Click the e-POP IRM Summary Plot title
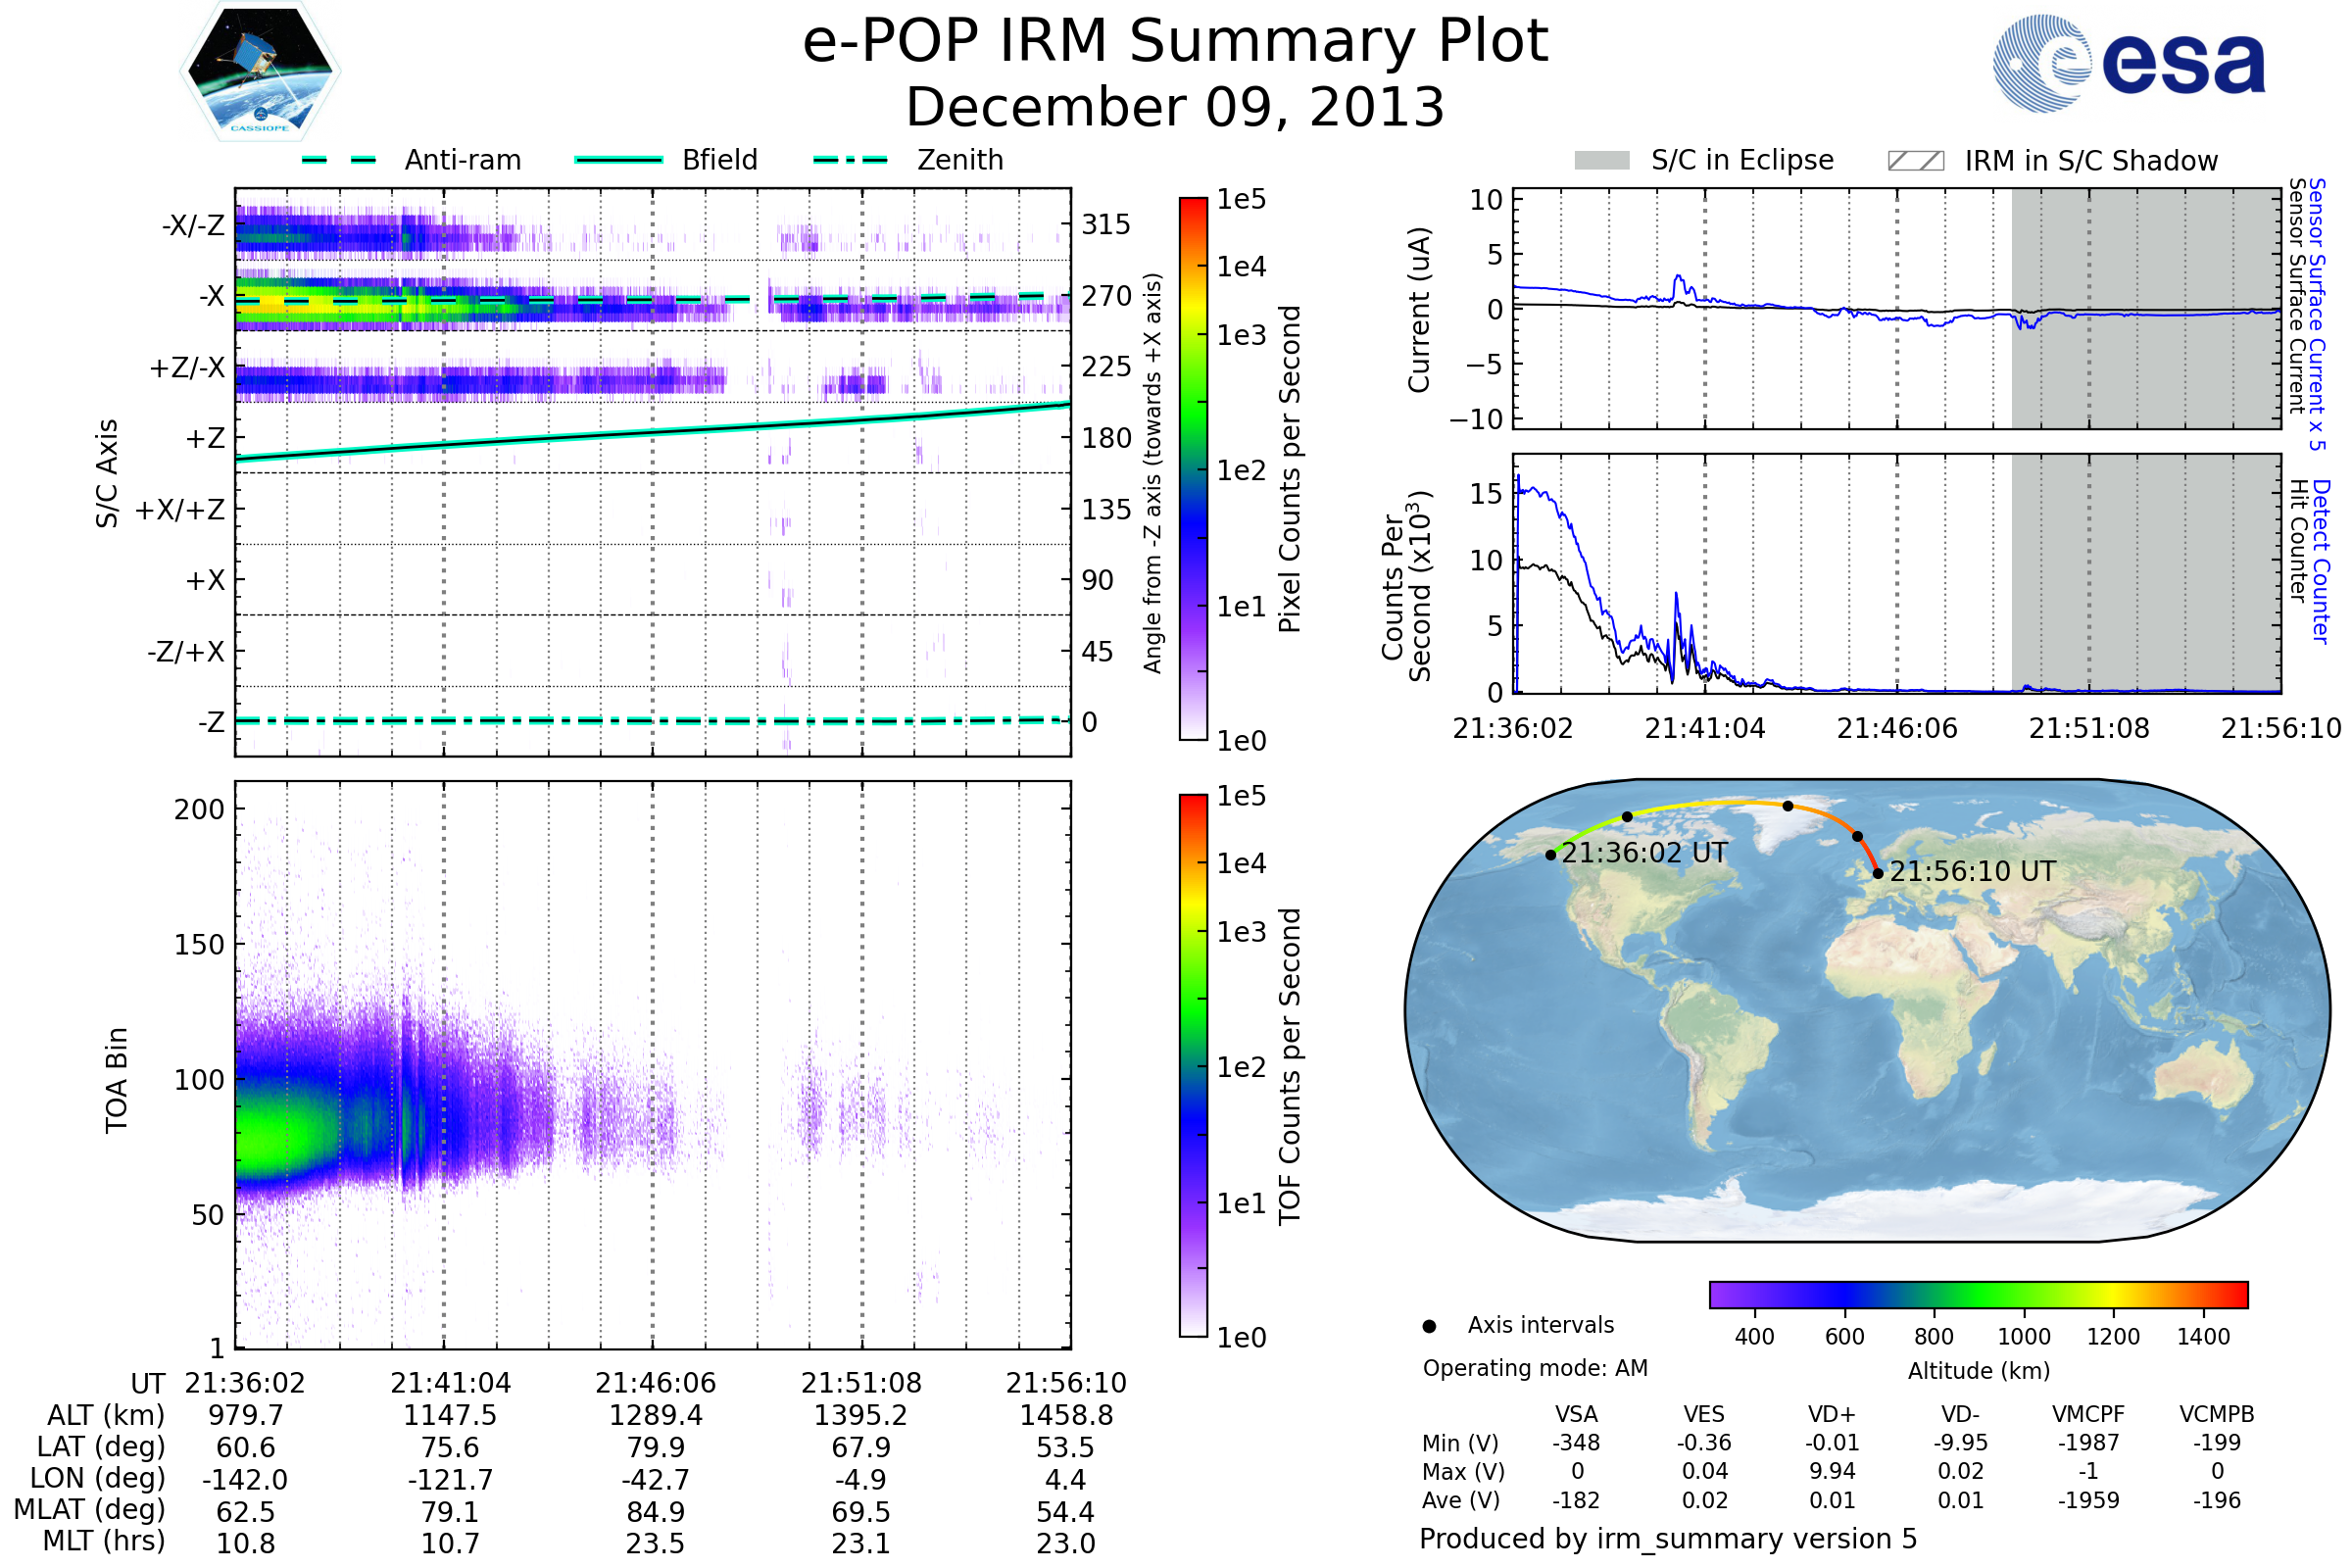This screenshot has height=1568, width=2352. click(1175, 42)
